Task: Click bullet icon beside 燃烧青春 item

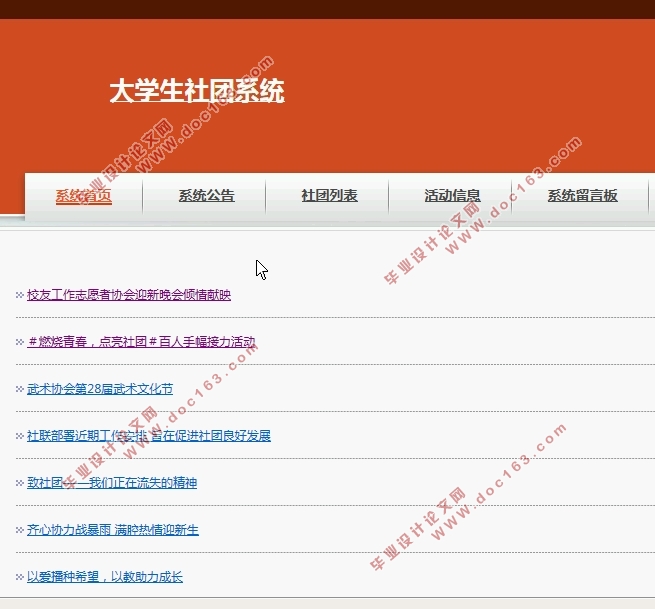Action: tap(19, 342)
